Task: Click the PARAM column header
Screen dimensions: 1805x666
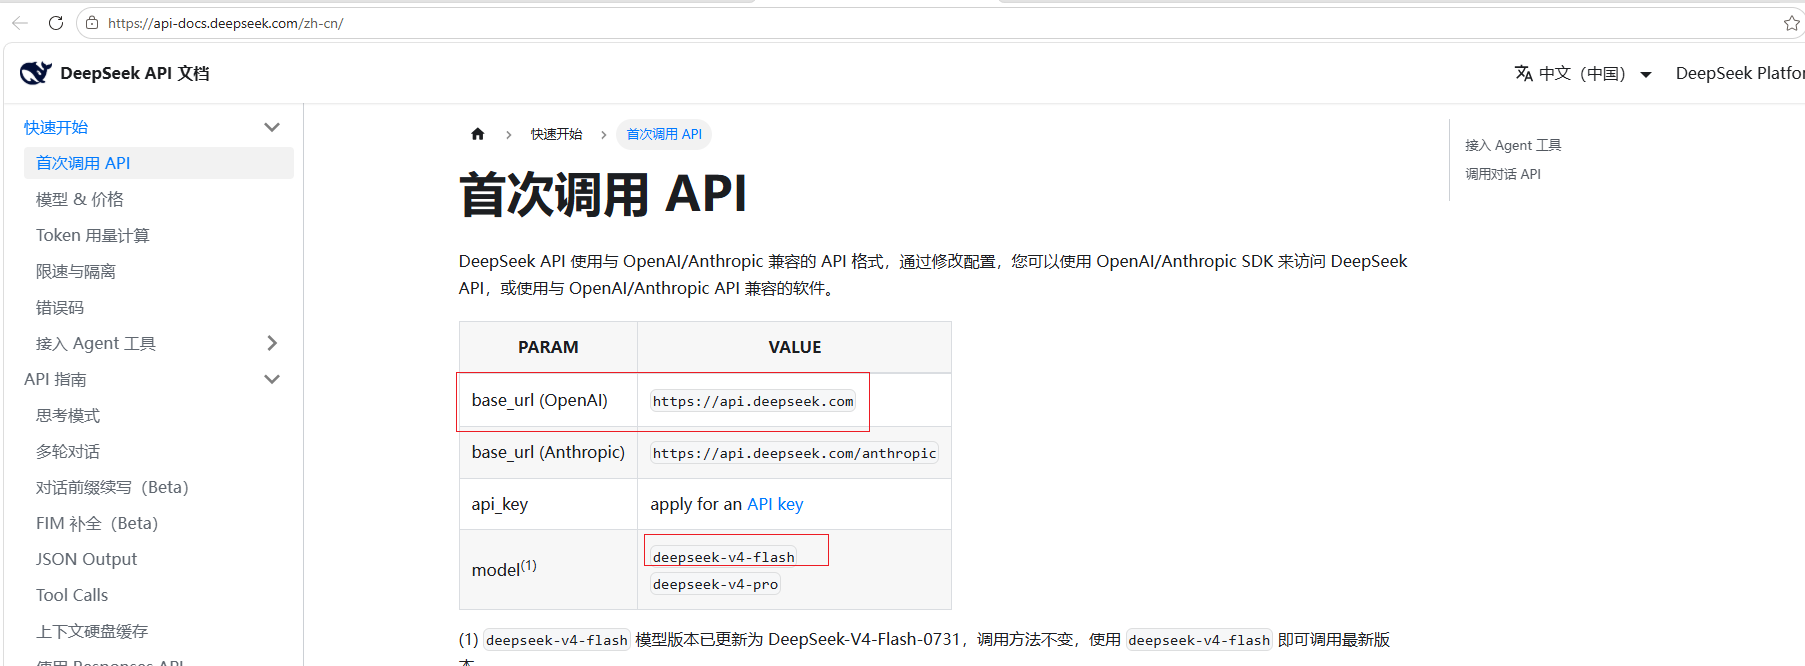Action: [x=548, y=347]
